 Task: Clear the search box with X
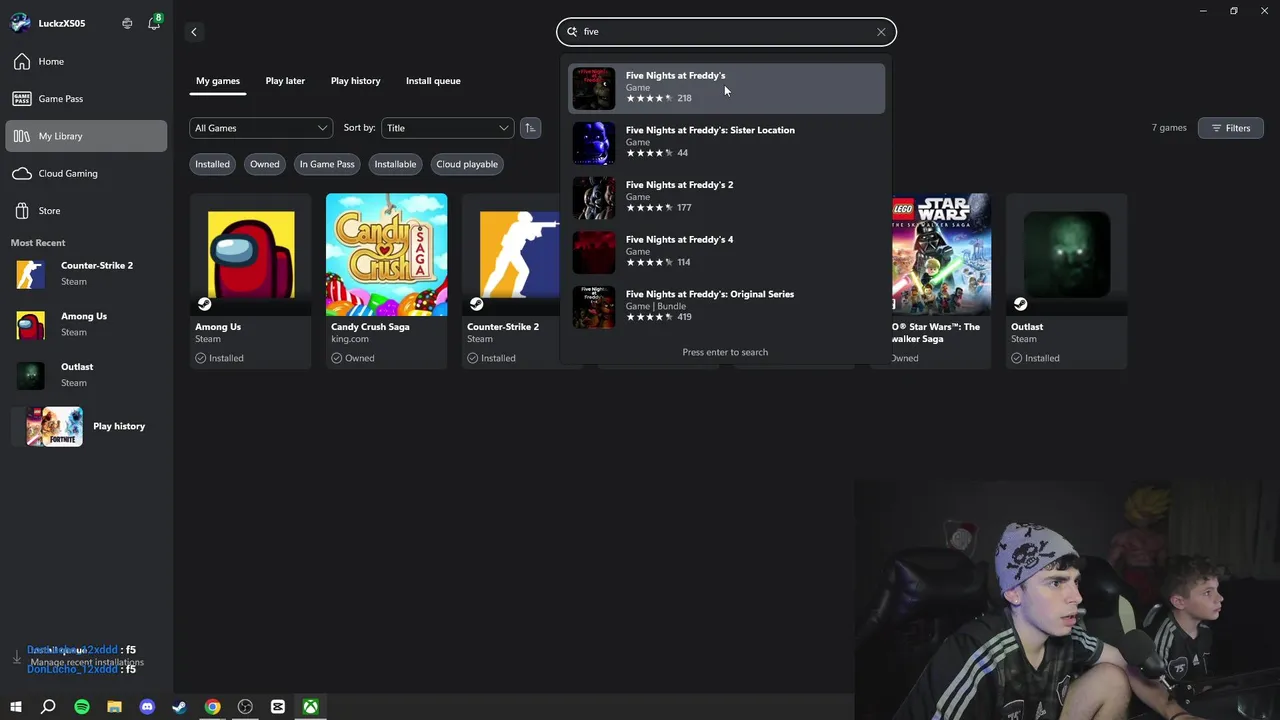pos(881,32)
